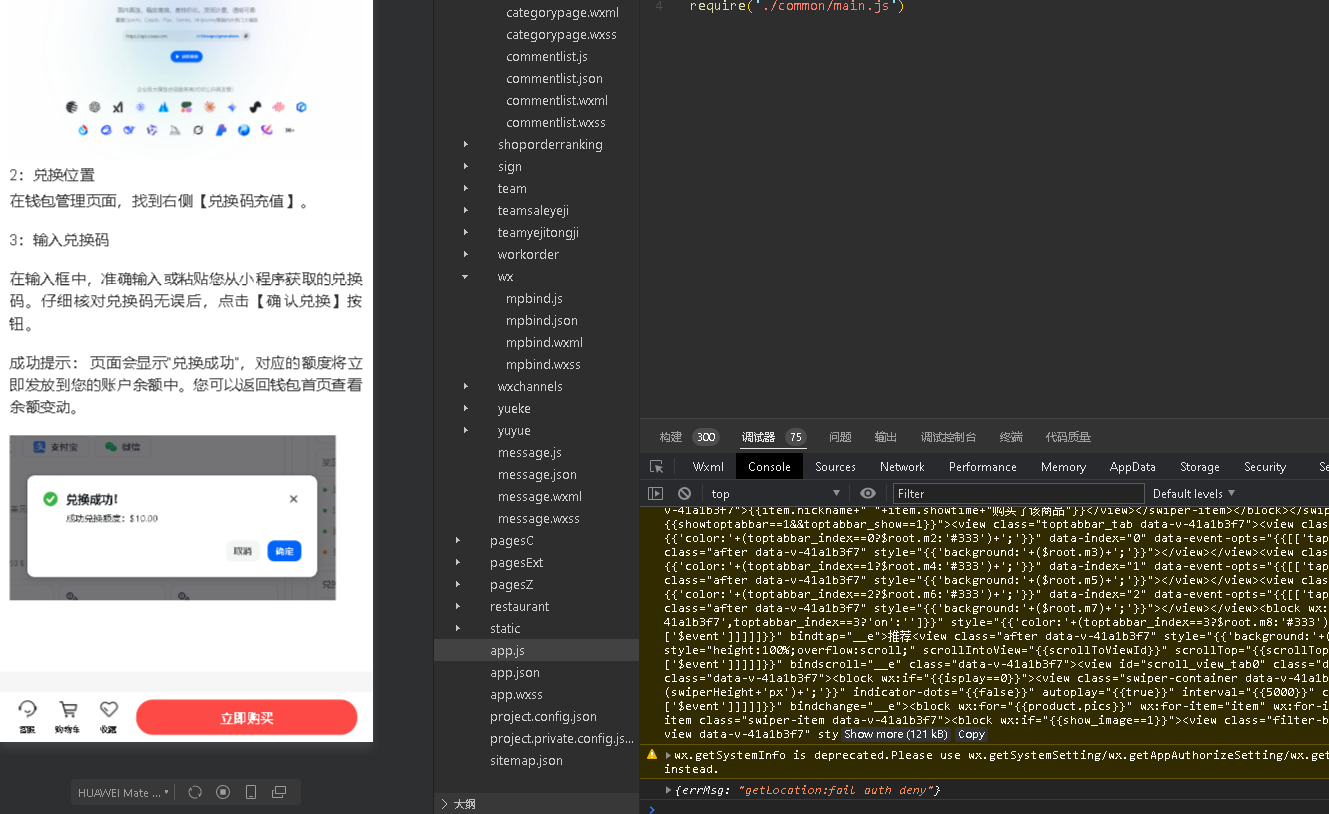The image size is (1329, 814).
Task: Expand the teamsaleyeji folder
Action: (x=465, y=210)
